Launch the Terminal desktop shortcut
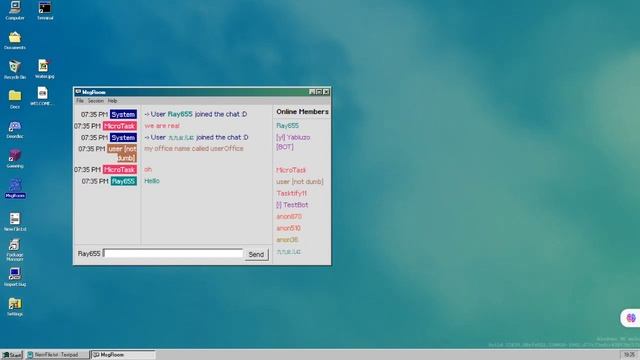The height and width of the screenshot is (360, 640). pos(45,10)
